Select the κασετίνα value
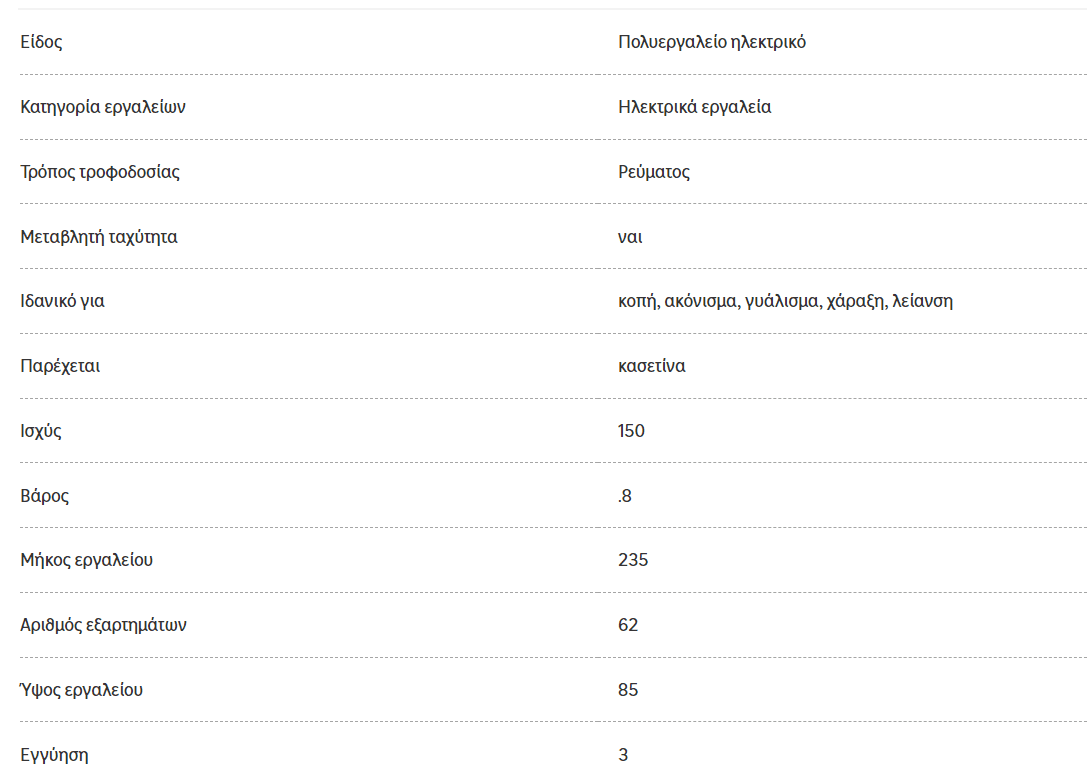Viewport: 1087px width, 780px height. (652, 366)
